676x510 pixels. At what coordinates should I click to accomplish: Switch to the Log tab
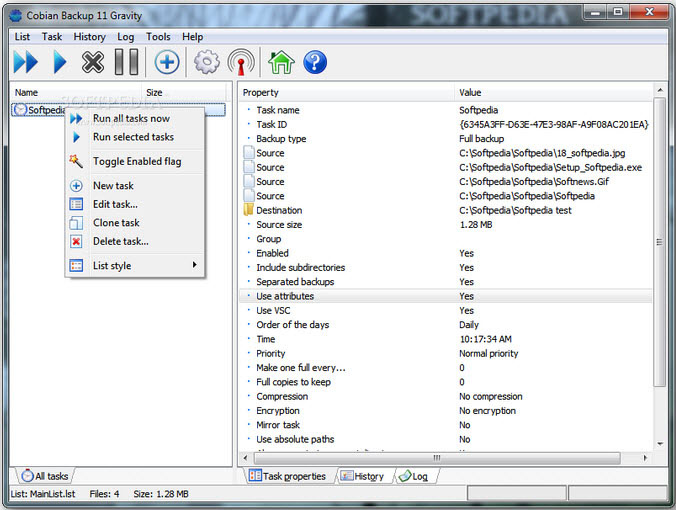click(x=413, y=476)
